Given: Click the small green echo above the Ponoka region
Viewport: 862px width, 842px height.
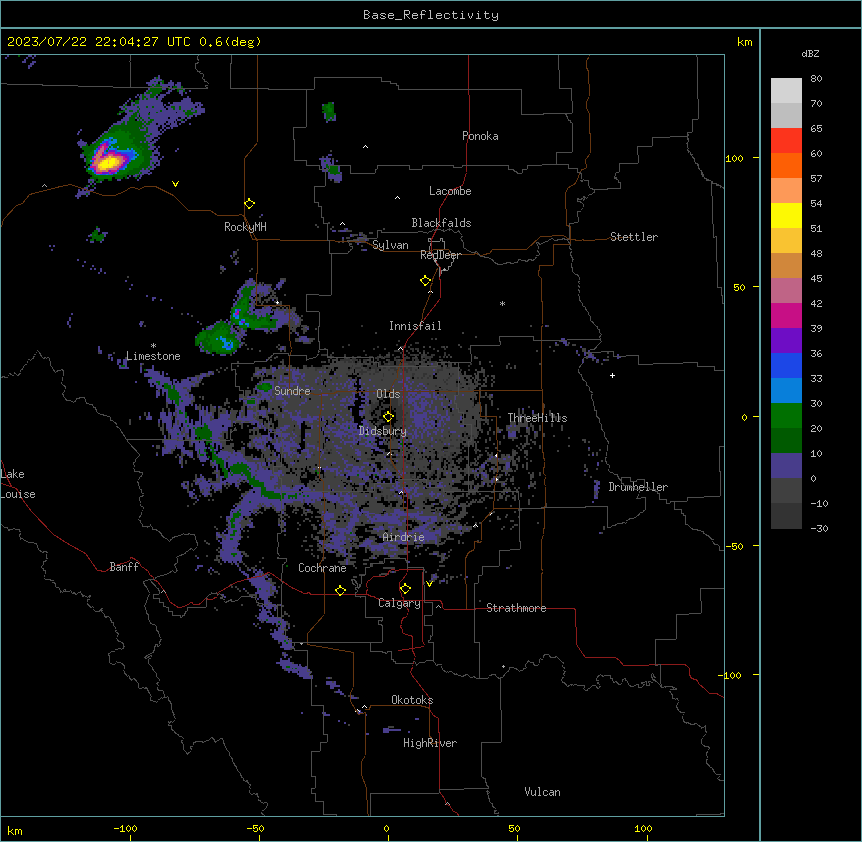Looking at the screenshot, I should pos(329,112).
